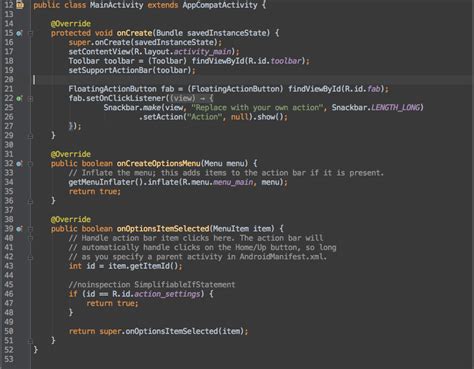The height and width of the screenshot is (369, 474).
Task: Click the activity_main layout reference
Action: [202, 52]
